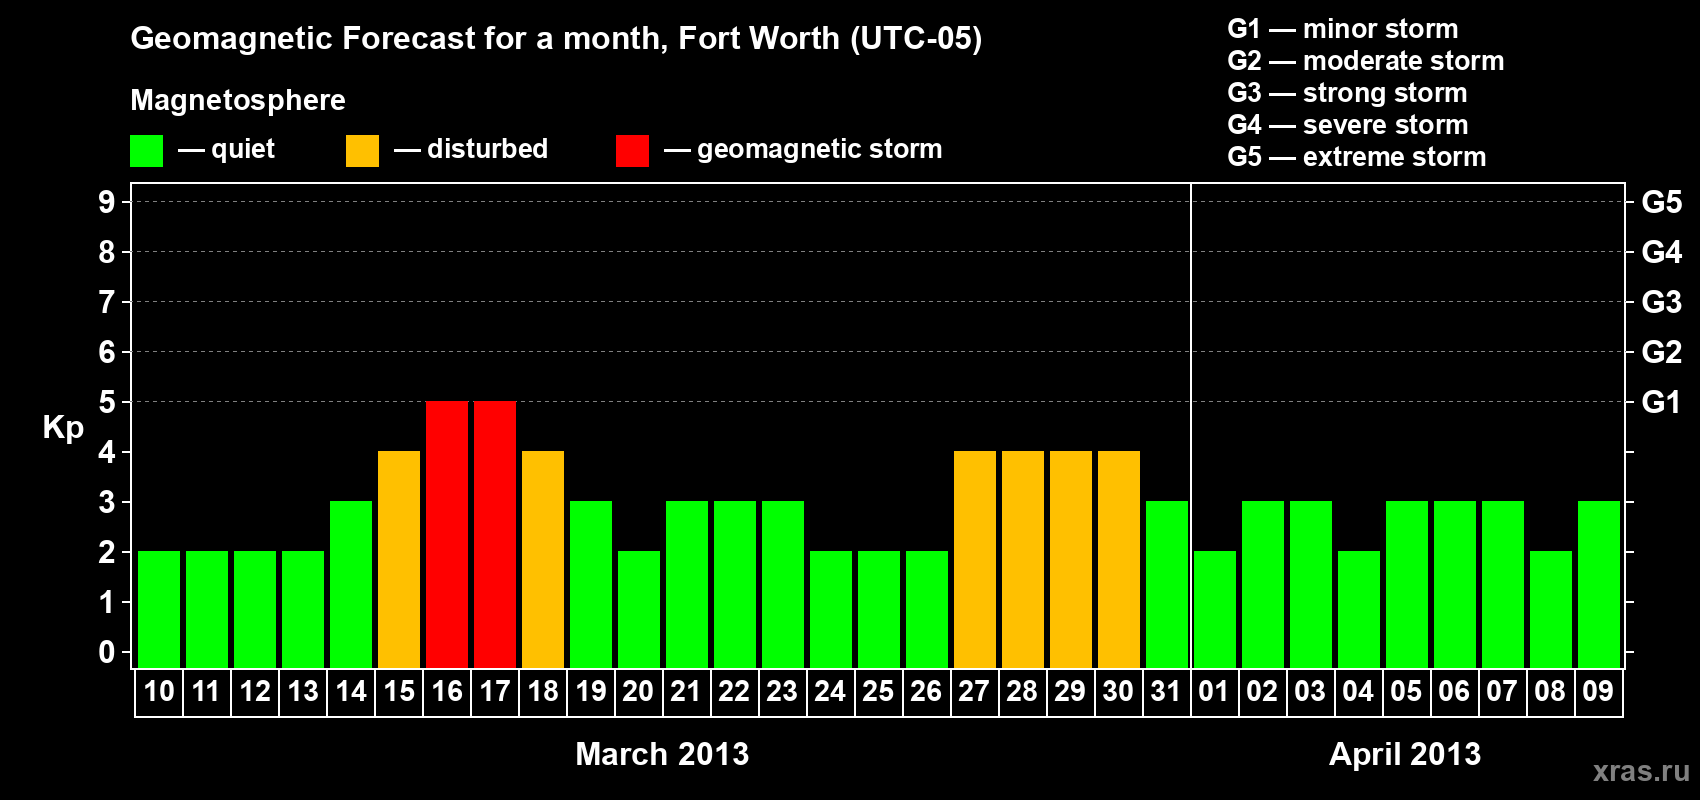
Task: Click the date label 28
Action: coord(1023,691)
